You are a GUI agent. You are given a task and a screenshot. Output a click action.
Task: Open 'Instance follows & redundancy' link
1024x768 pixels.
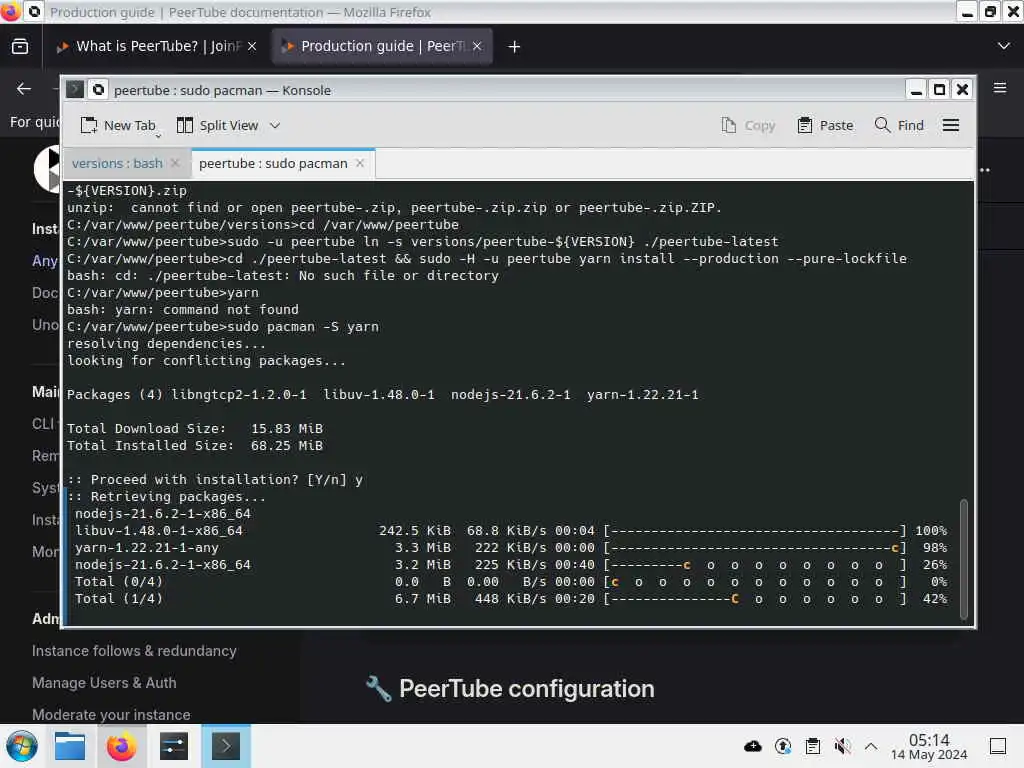coord(134,651)
